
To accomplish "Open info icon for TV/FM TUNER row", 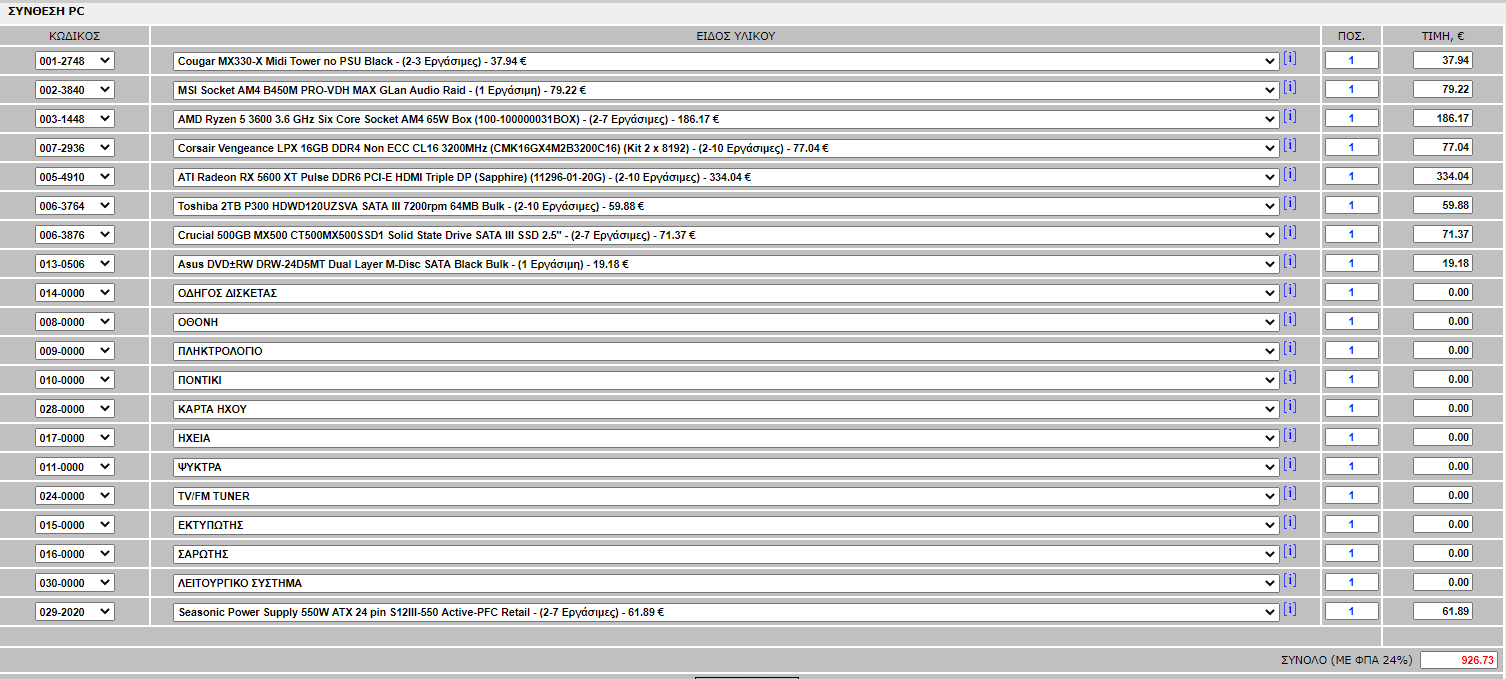I will click(x=1290, y=493).
